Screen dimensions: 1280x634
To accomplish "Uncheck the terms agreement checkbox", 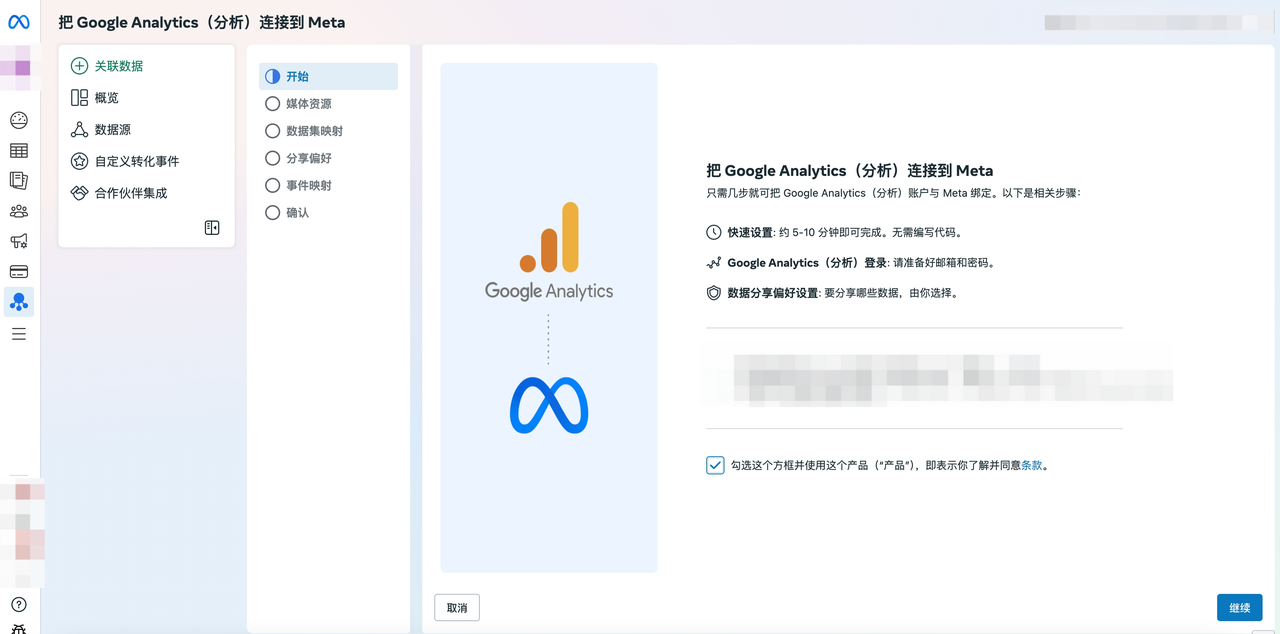I will pos(715,465).
